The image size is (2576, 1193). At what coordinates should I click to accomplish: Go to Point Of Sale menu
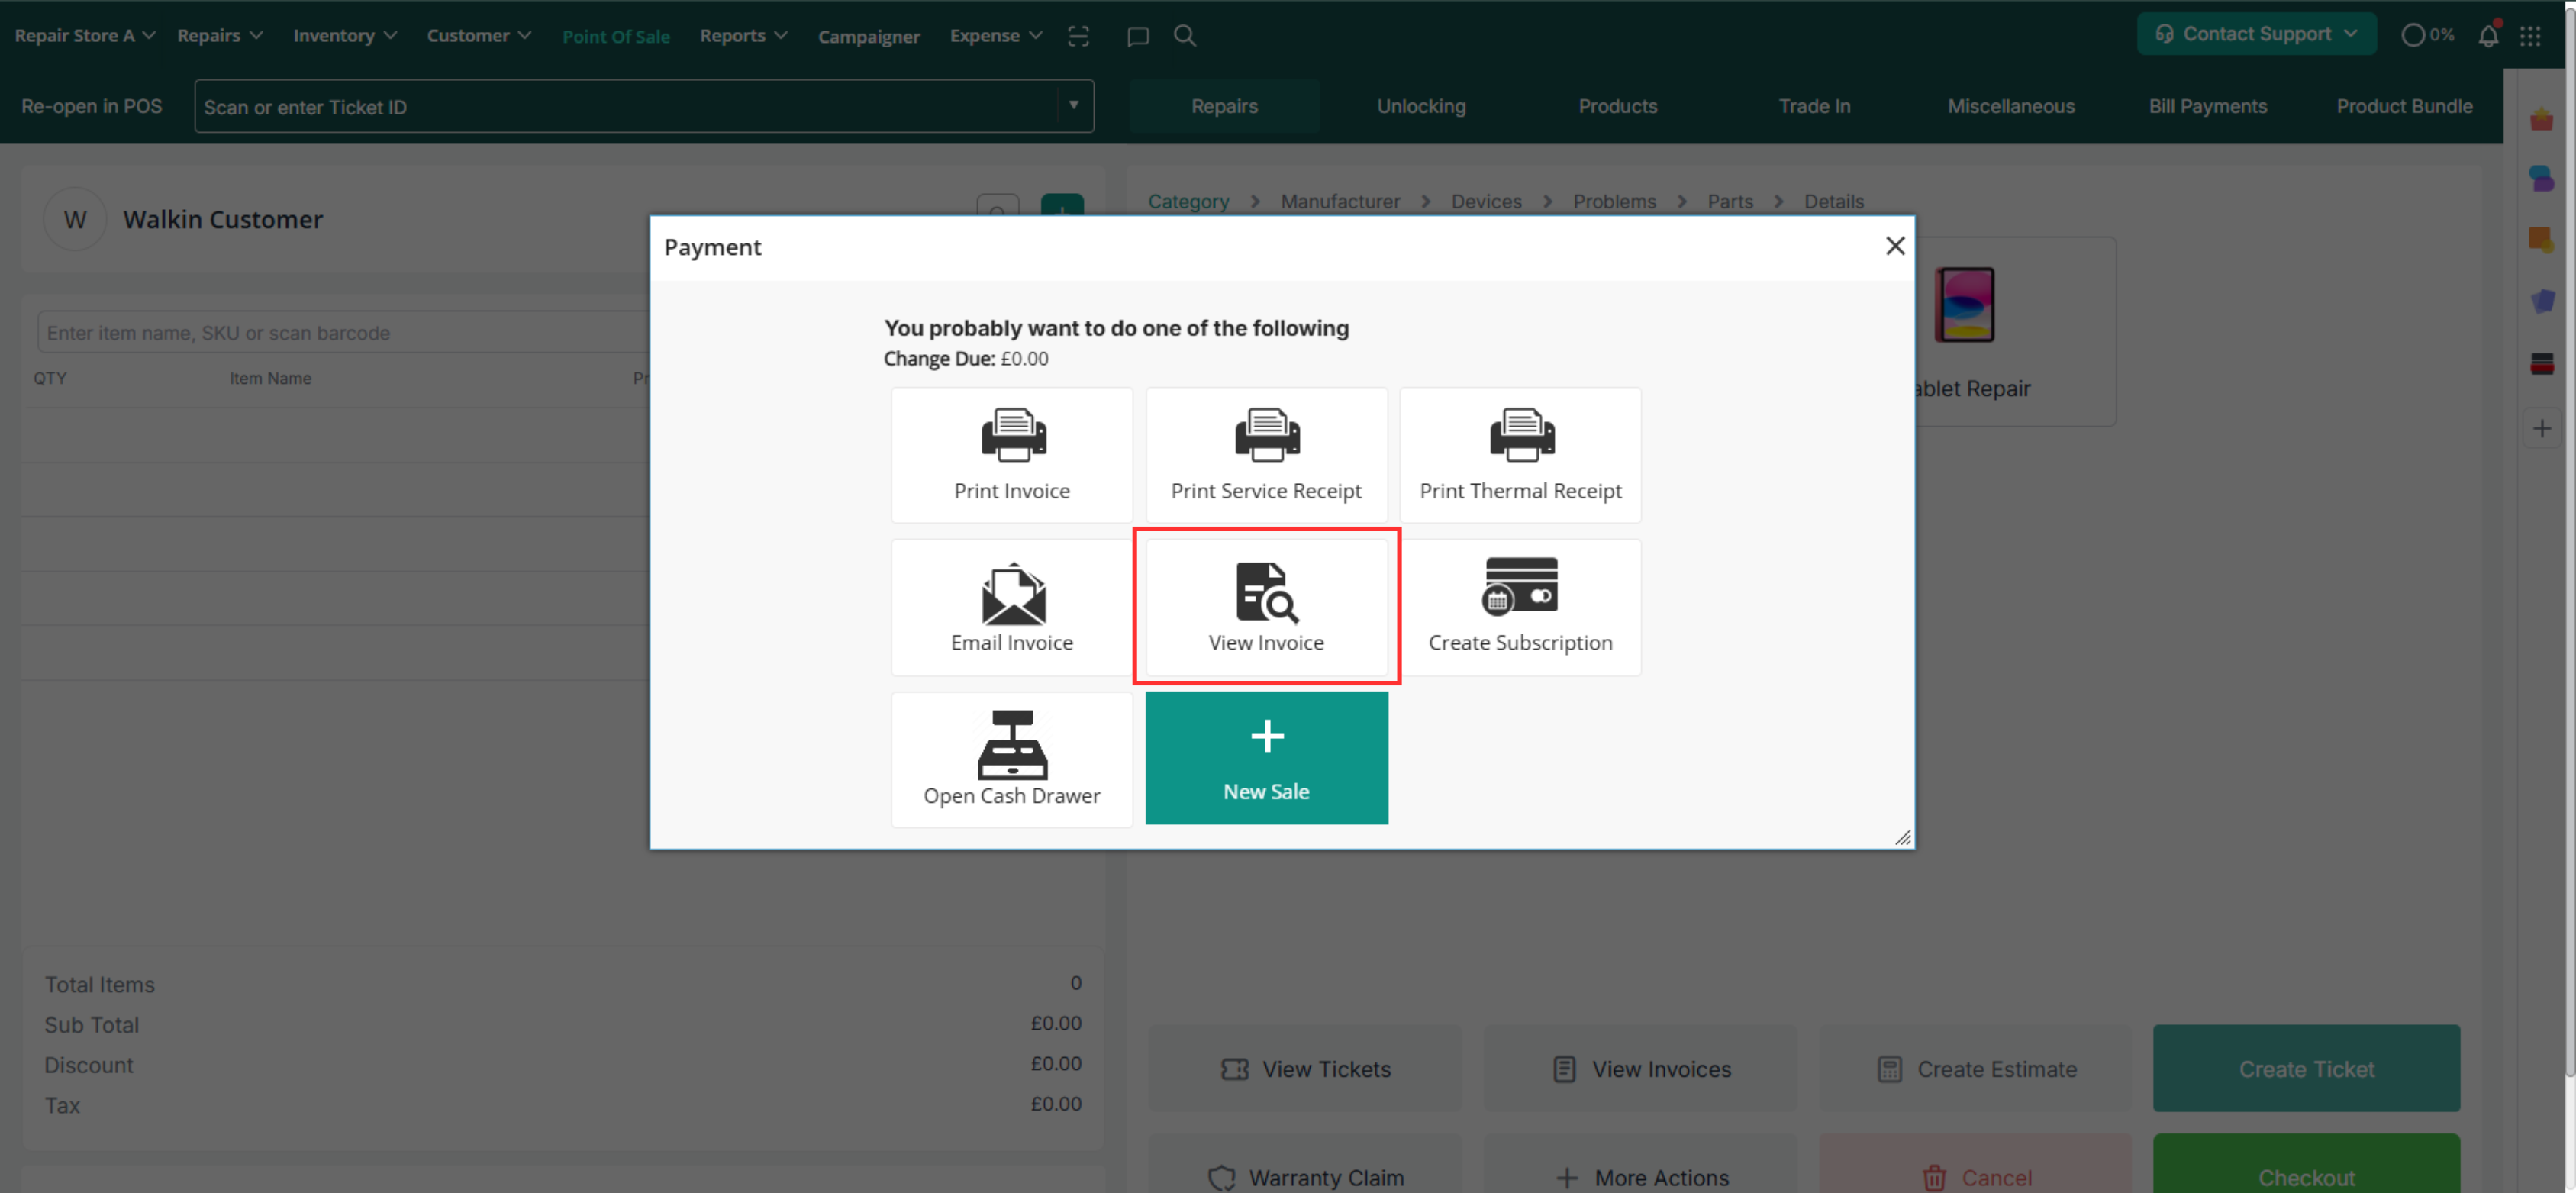pyautogui.click(x=615, y=37)
